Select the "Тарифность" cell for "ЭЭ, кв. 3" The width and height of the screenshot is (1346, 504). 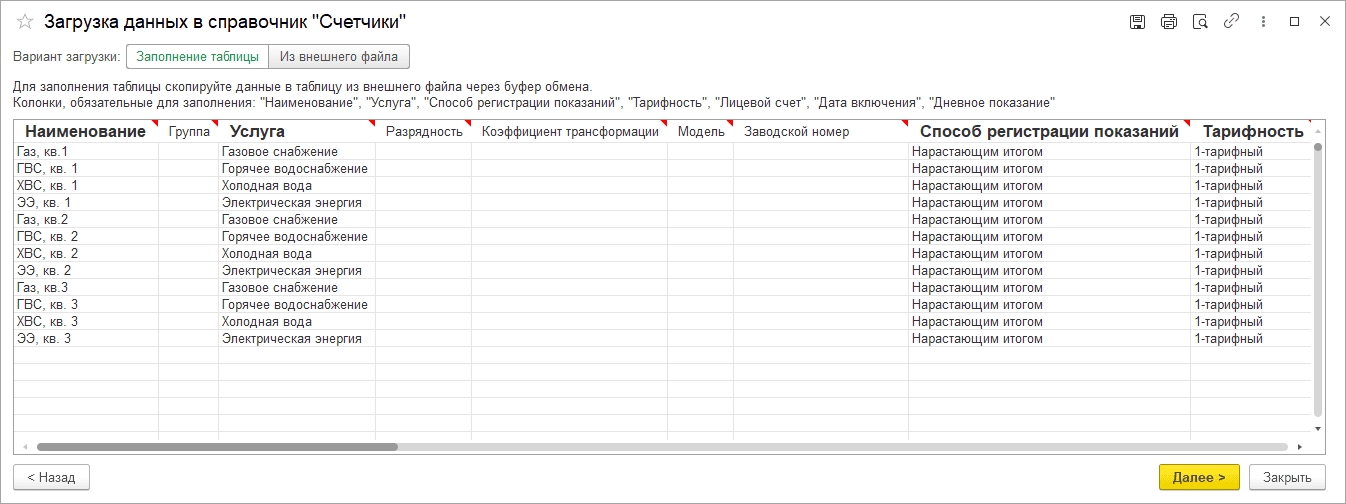[1250, 339]
